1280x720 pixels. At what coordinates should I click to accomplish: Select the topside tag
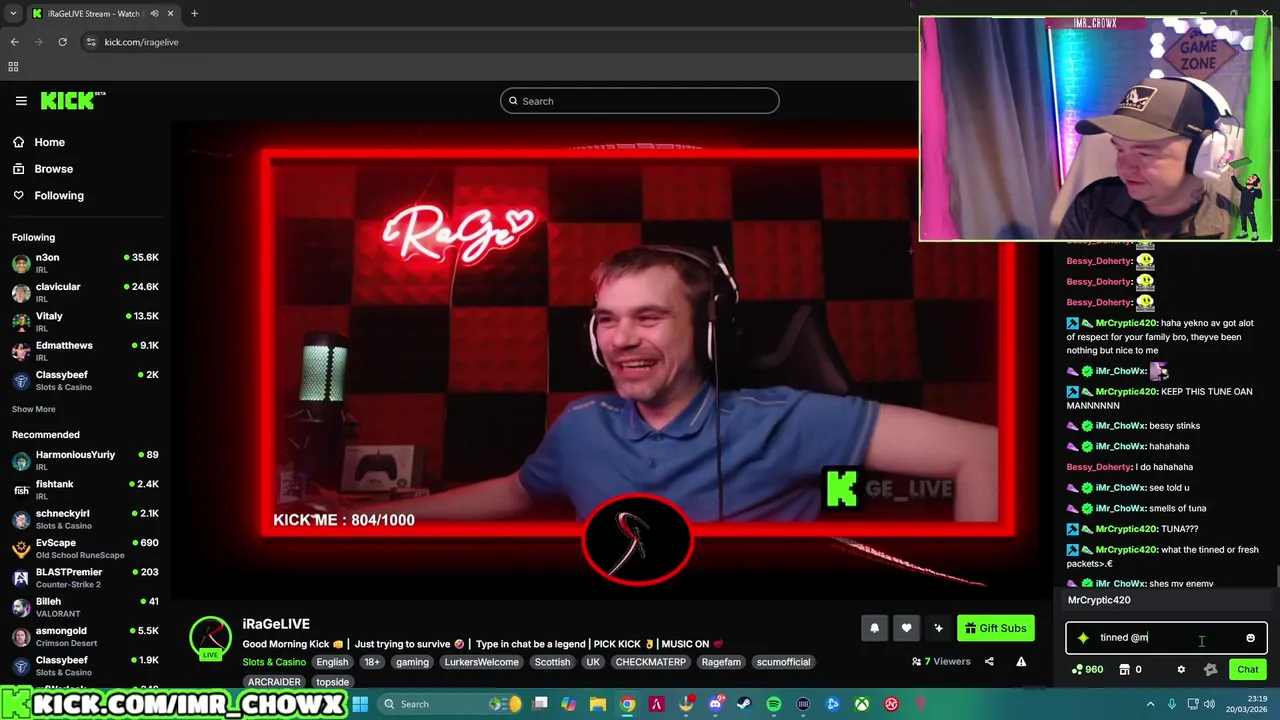333,682
